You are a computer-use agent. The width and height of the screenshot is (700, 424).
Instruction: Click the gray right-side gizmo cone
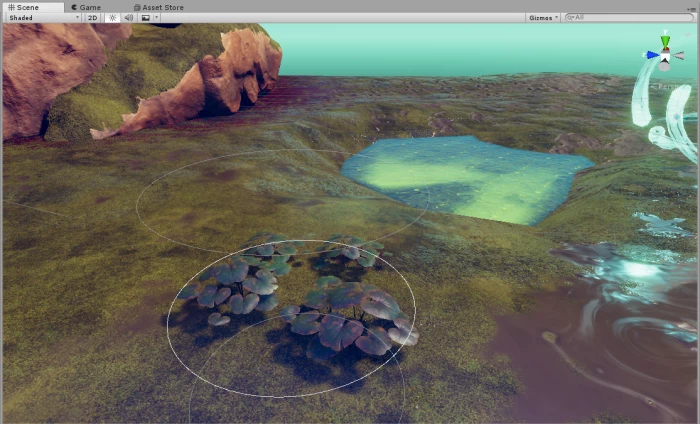680,55
